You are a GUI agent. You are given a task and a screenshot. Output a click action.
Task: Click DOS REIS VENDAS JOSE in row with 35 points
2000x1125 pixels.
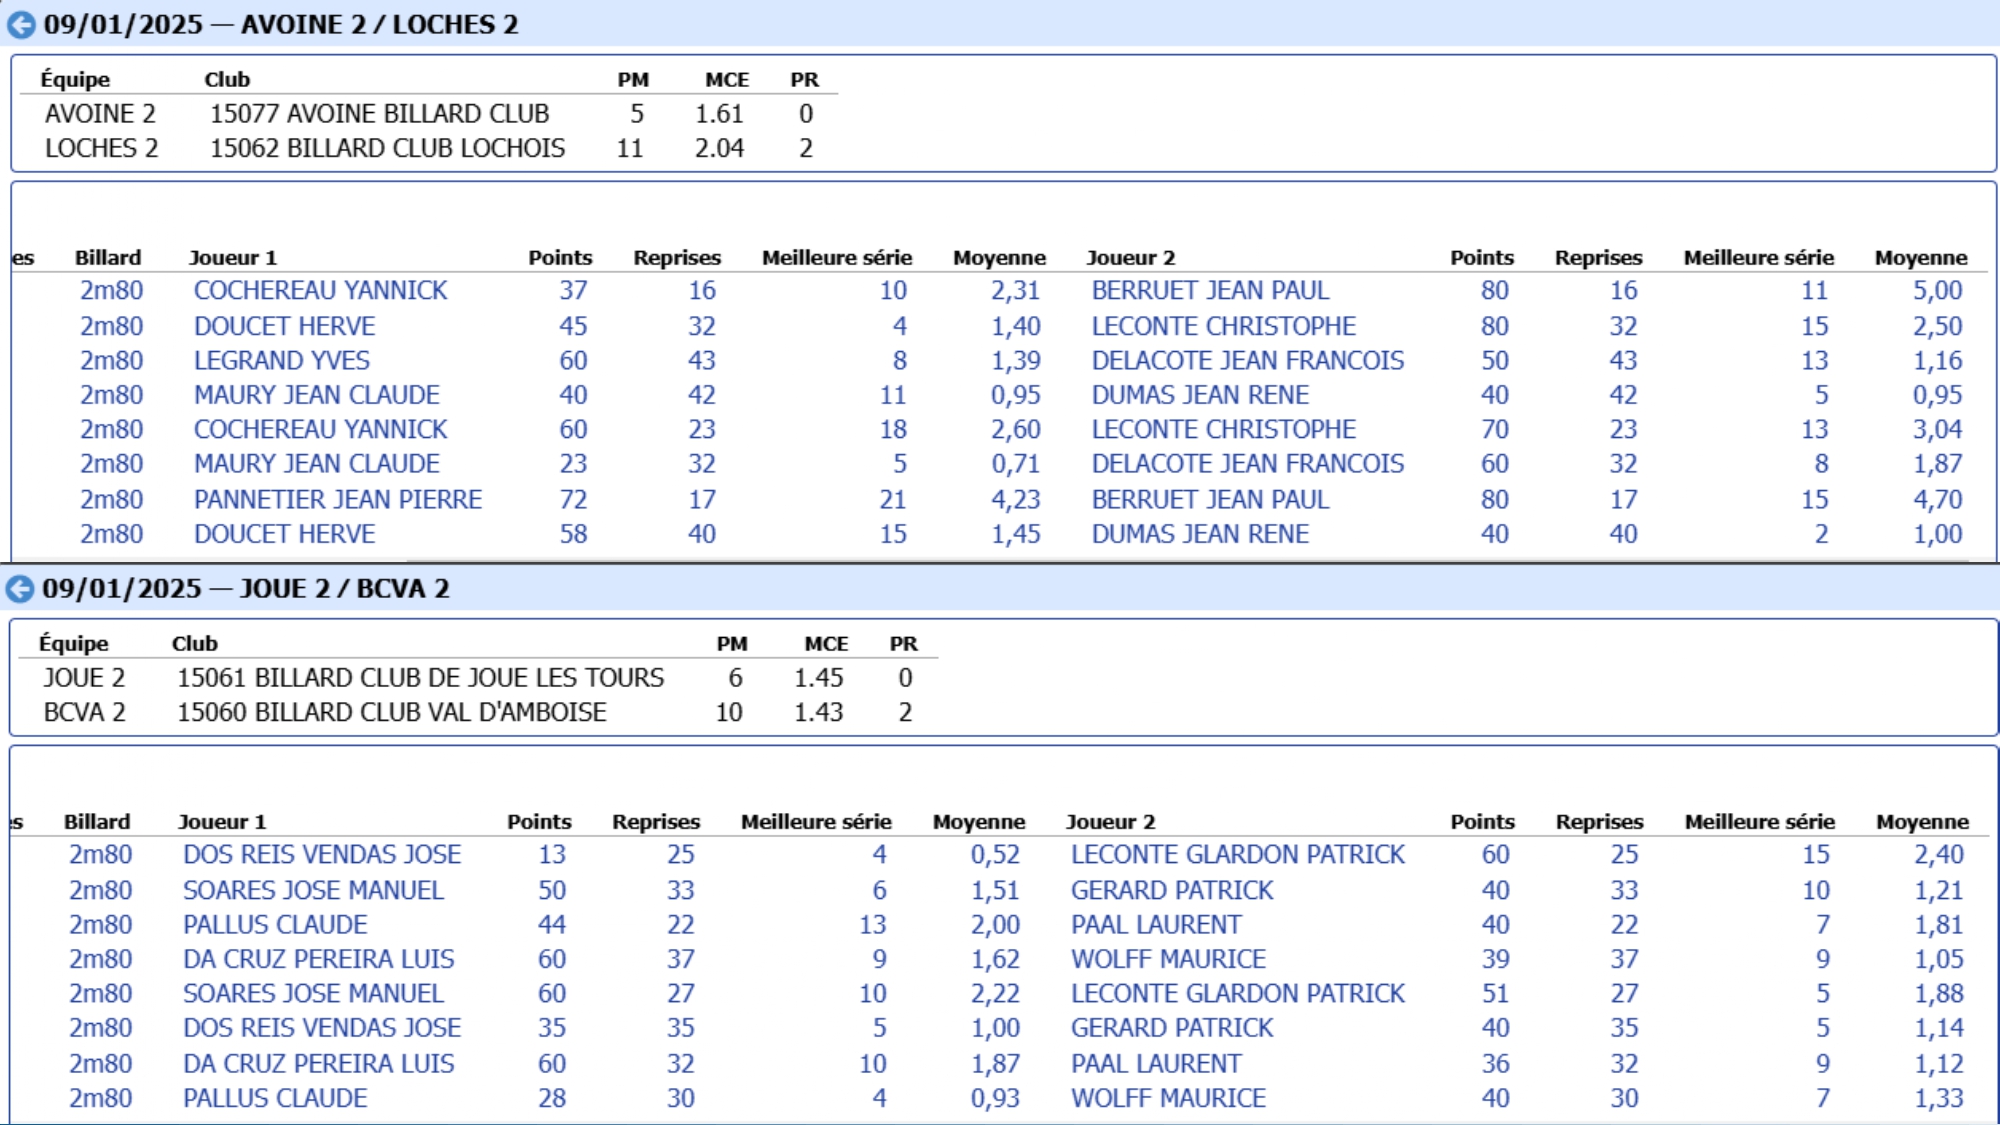[x=321, y=1028]
